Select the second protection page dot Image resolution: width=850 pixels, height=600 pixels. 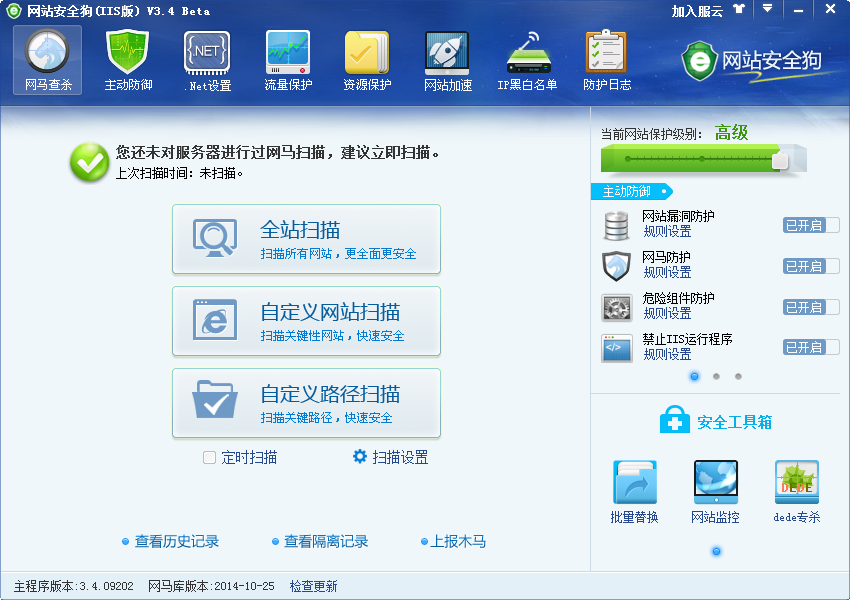[x=716, y=376]
